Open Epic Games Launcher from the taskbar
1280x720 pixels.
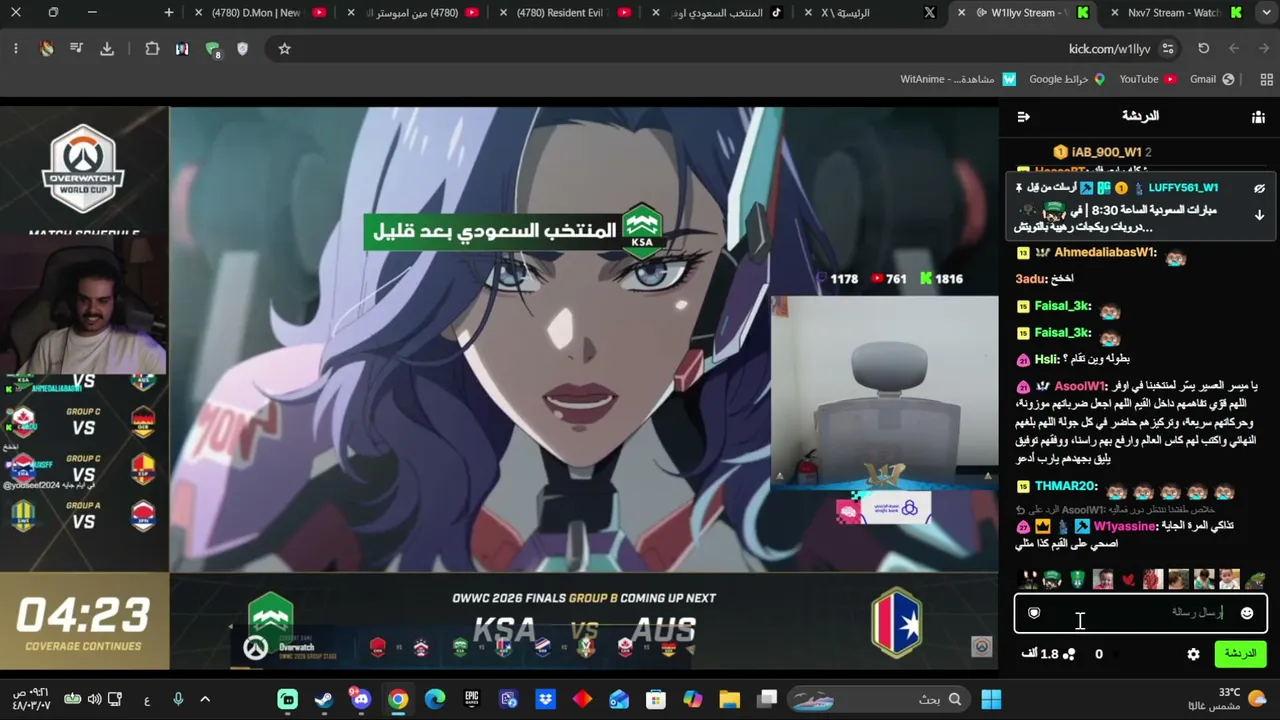pyautogui.click(x=472, y=699)
